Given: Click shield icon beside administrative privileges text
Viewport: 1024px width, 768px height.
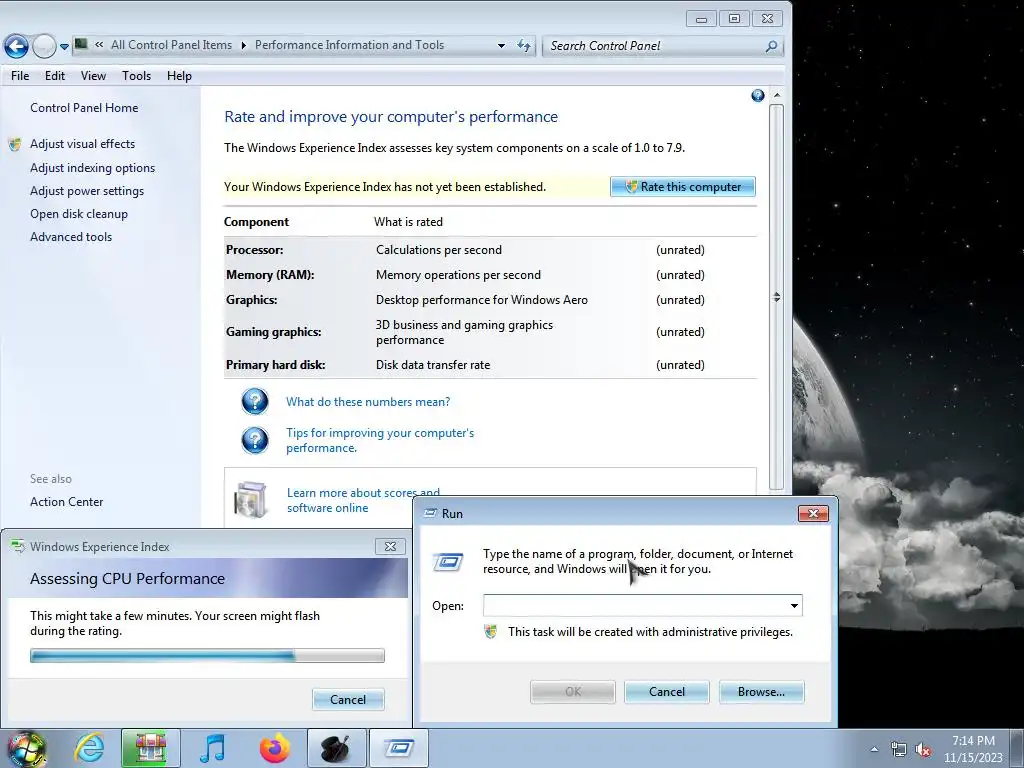Looking at the screenshot, I should pos(491,632).
